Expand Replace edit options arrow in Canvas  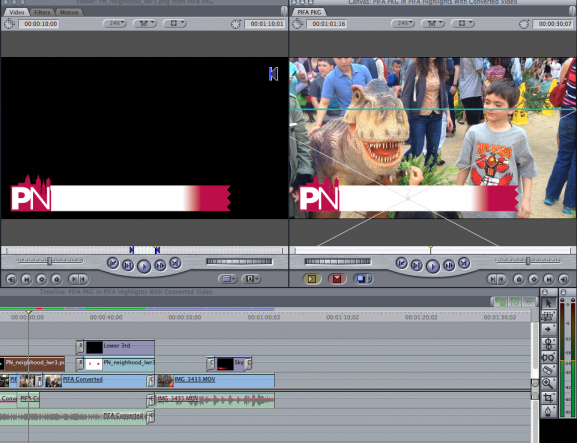click(x=370, y=279)
